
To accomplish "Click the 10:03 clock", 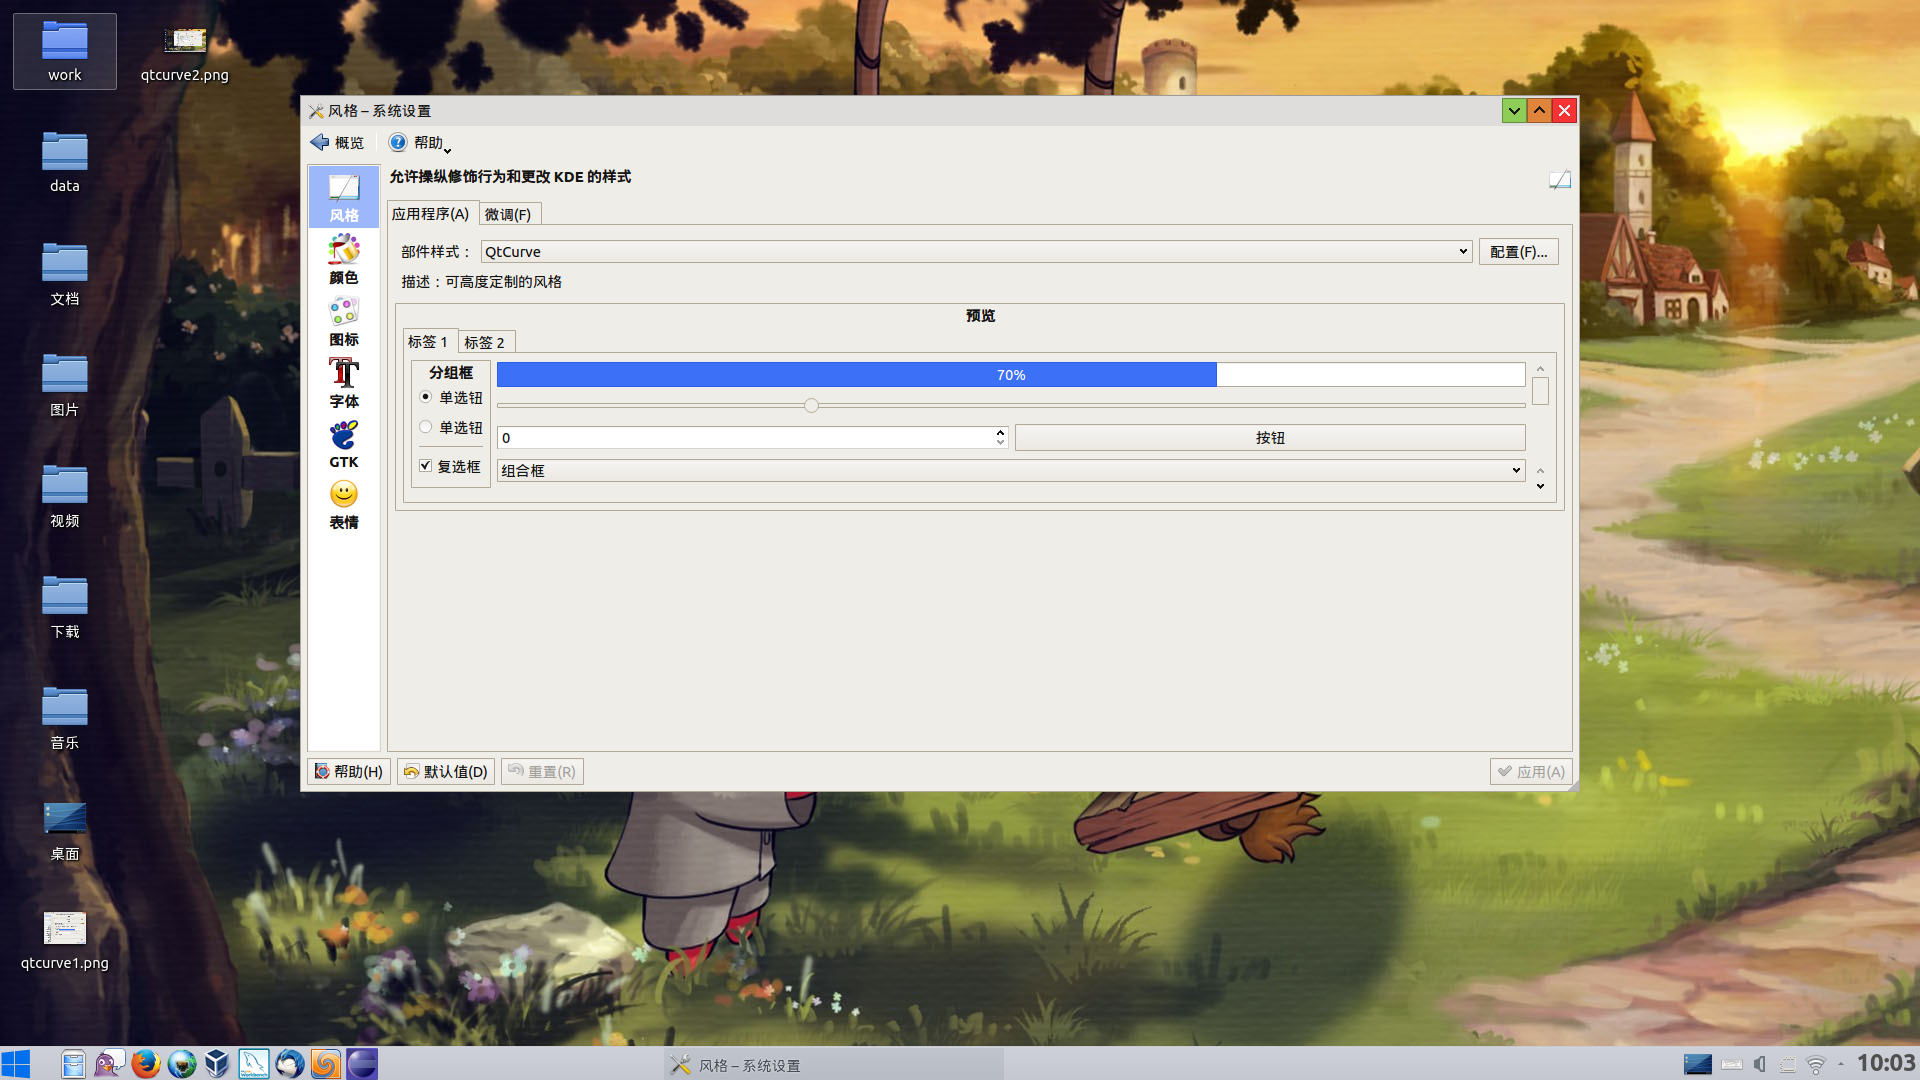I will tap(1886, 1063).
